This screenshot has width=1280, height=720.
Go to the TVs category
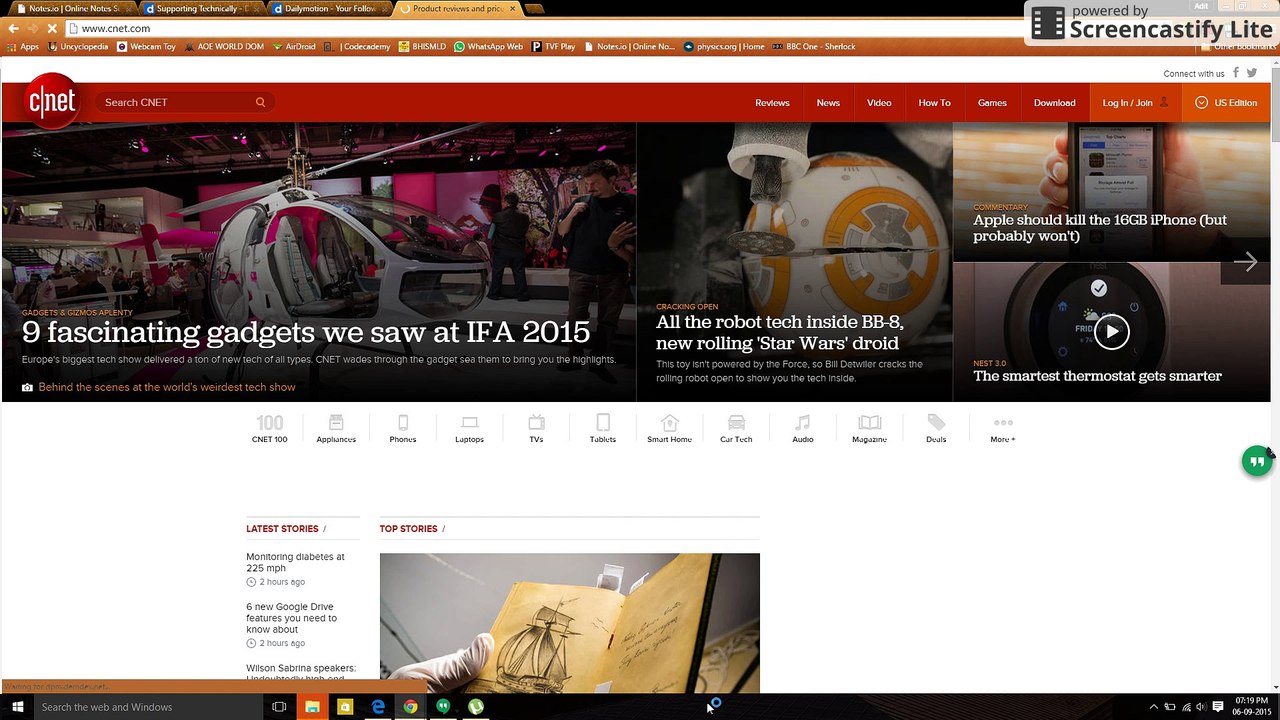pyautogui.click(x=536, y=429)
